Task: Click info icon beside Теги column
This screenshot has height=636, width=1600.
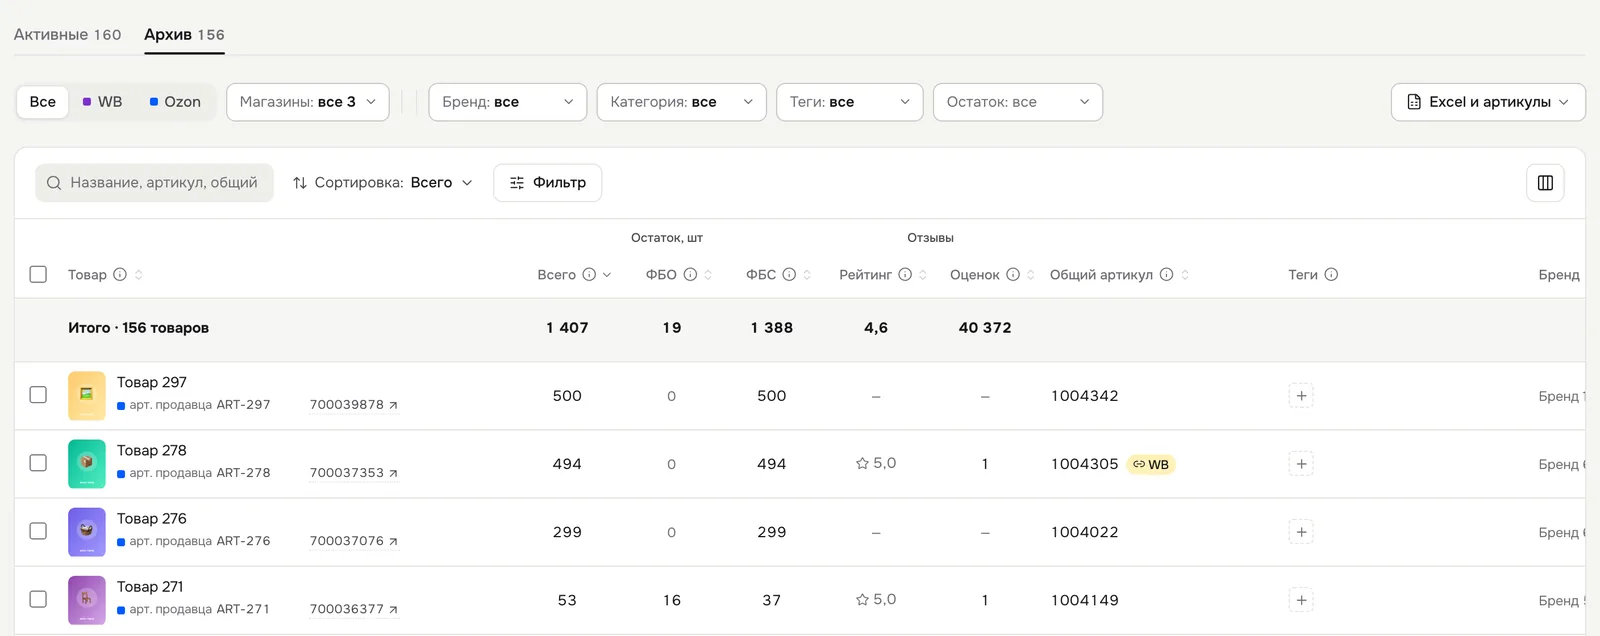Action: click(x=1331, y=275)
